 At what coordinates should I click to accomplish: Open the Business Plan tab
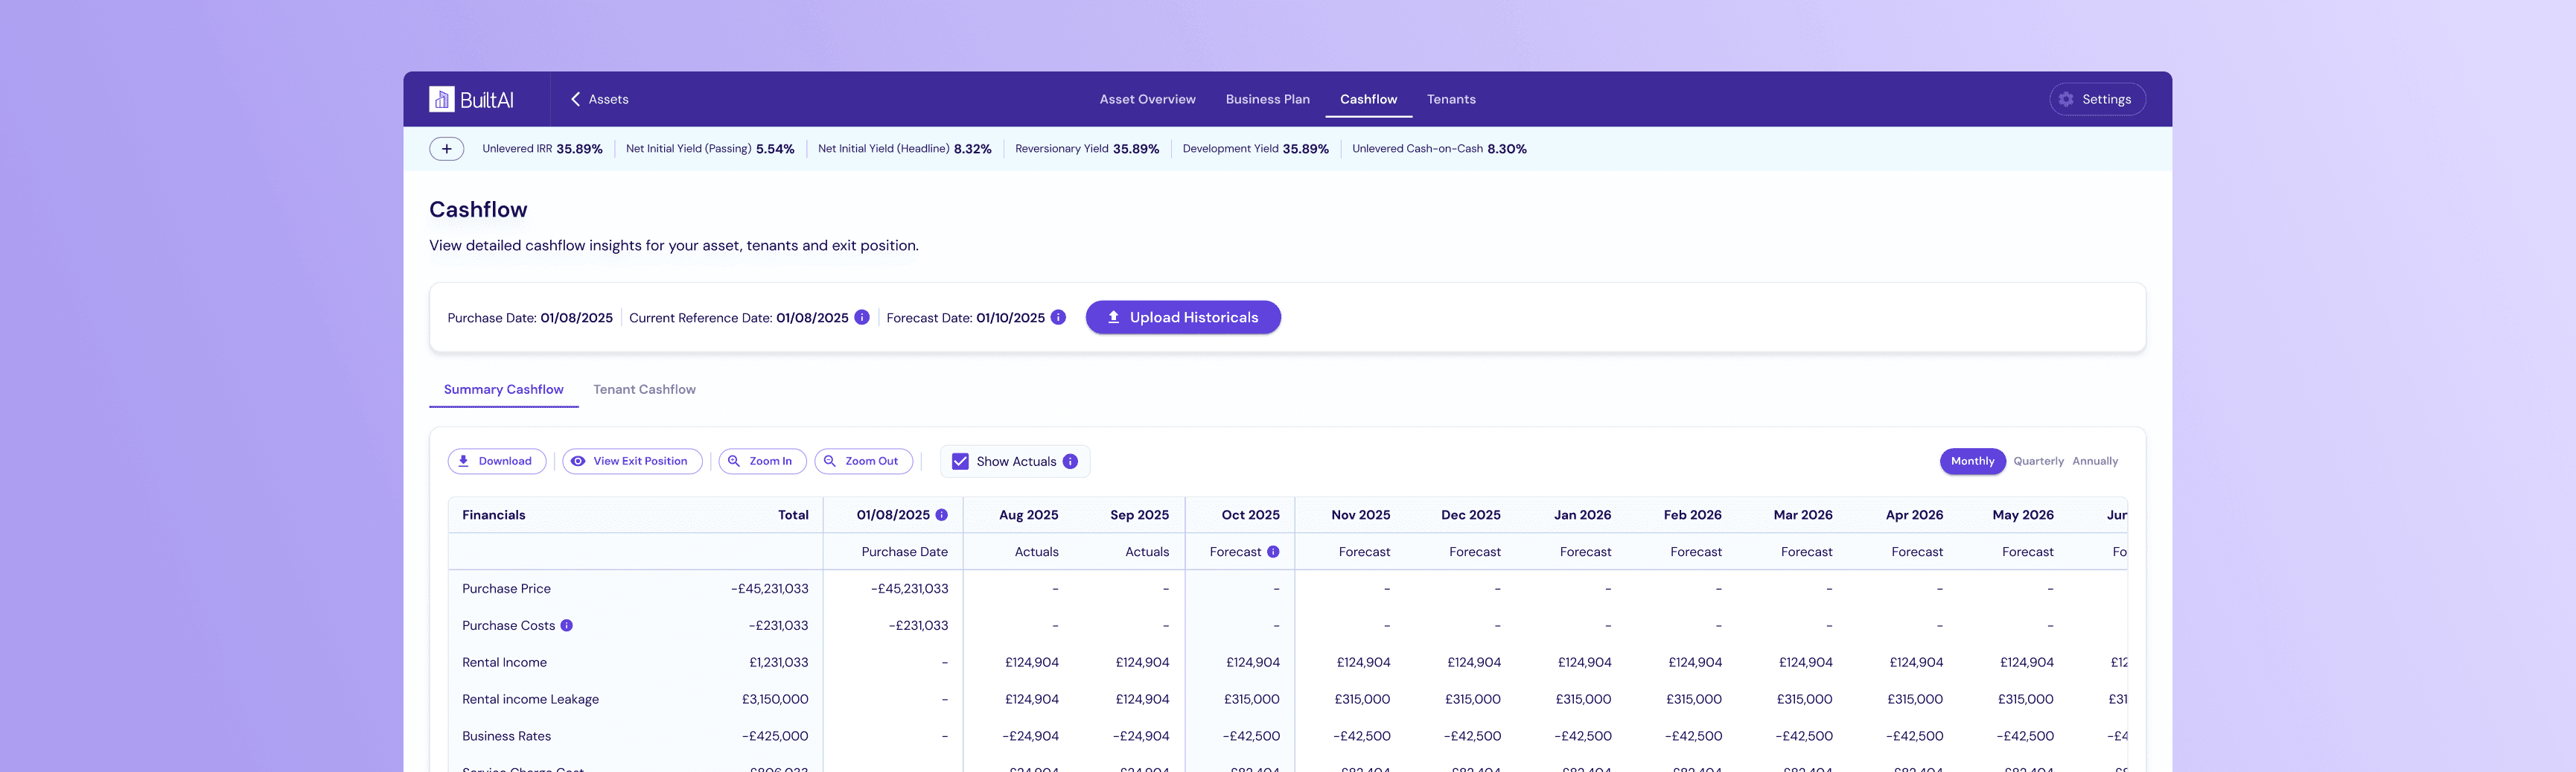[1267, 99]
